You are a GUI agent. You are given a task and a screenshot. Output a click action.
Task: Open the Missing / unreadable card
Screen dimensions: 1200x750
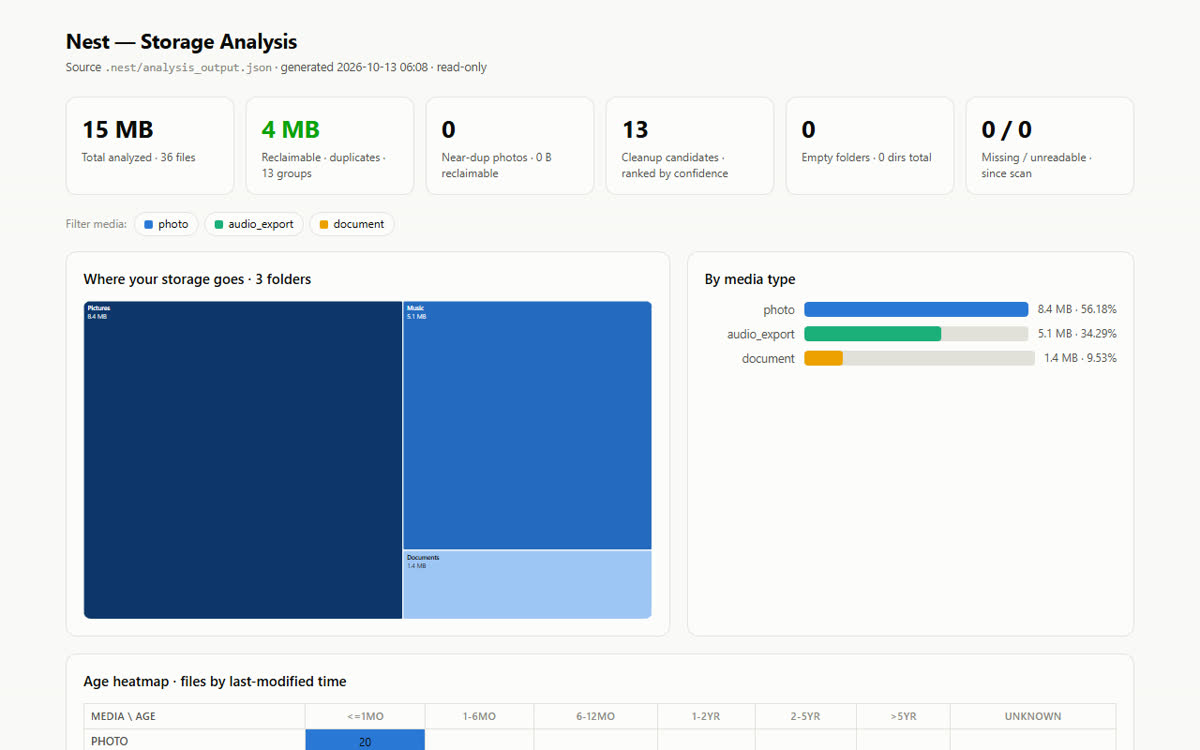[1050, 145]
